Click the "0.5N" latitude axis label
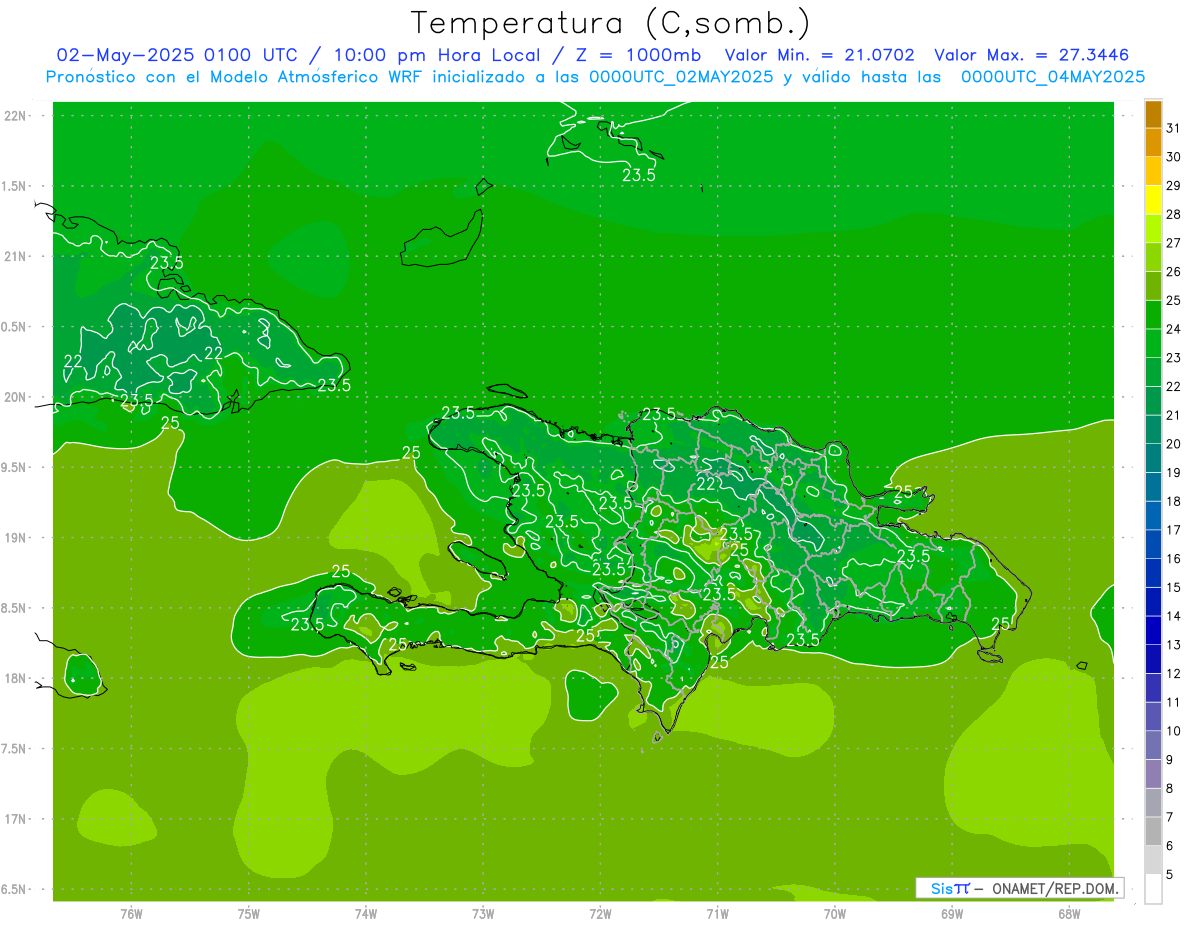 12,327
